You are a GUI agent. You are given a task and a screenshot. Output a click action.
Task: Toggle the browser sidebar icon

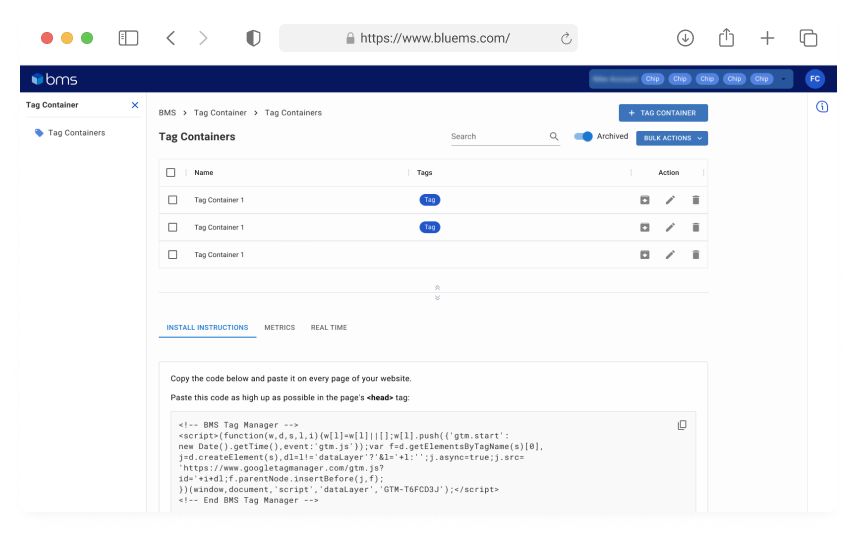pos(128,38)
